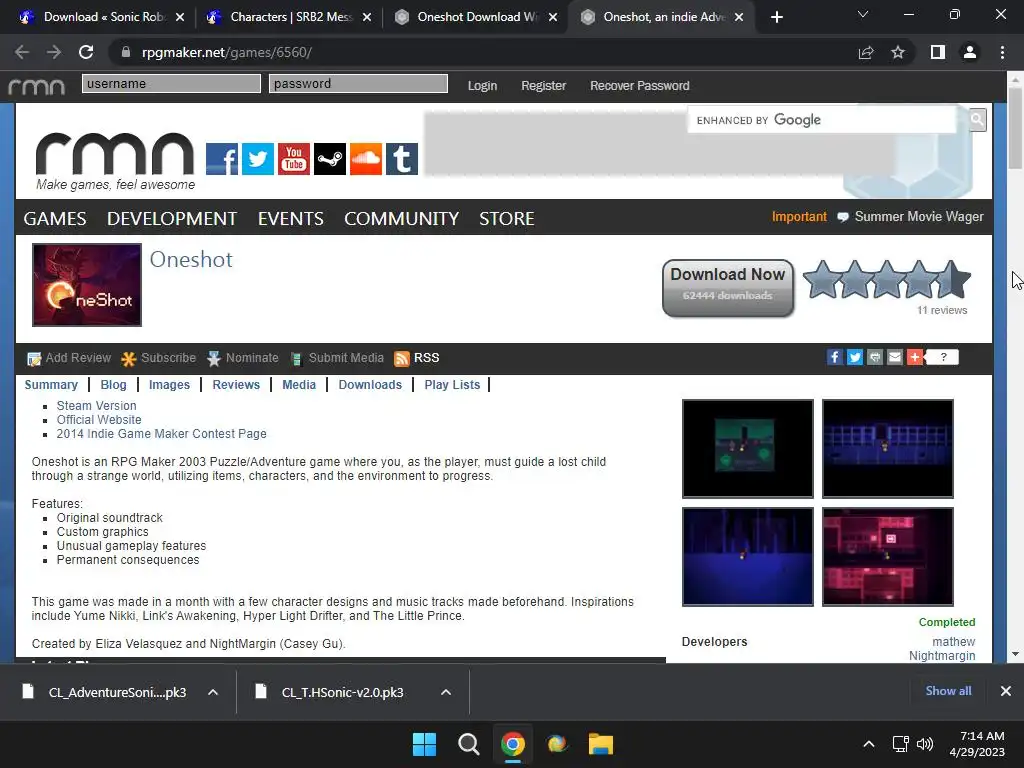Click the Oneshot game cover image
The height and width of the screenshot is (768, 1024).
click(87, 285)
